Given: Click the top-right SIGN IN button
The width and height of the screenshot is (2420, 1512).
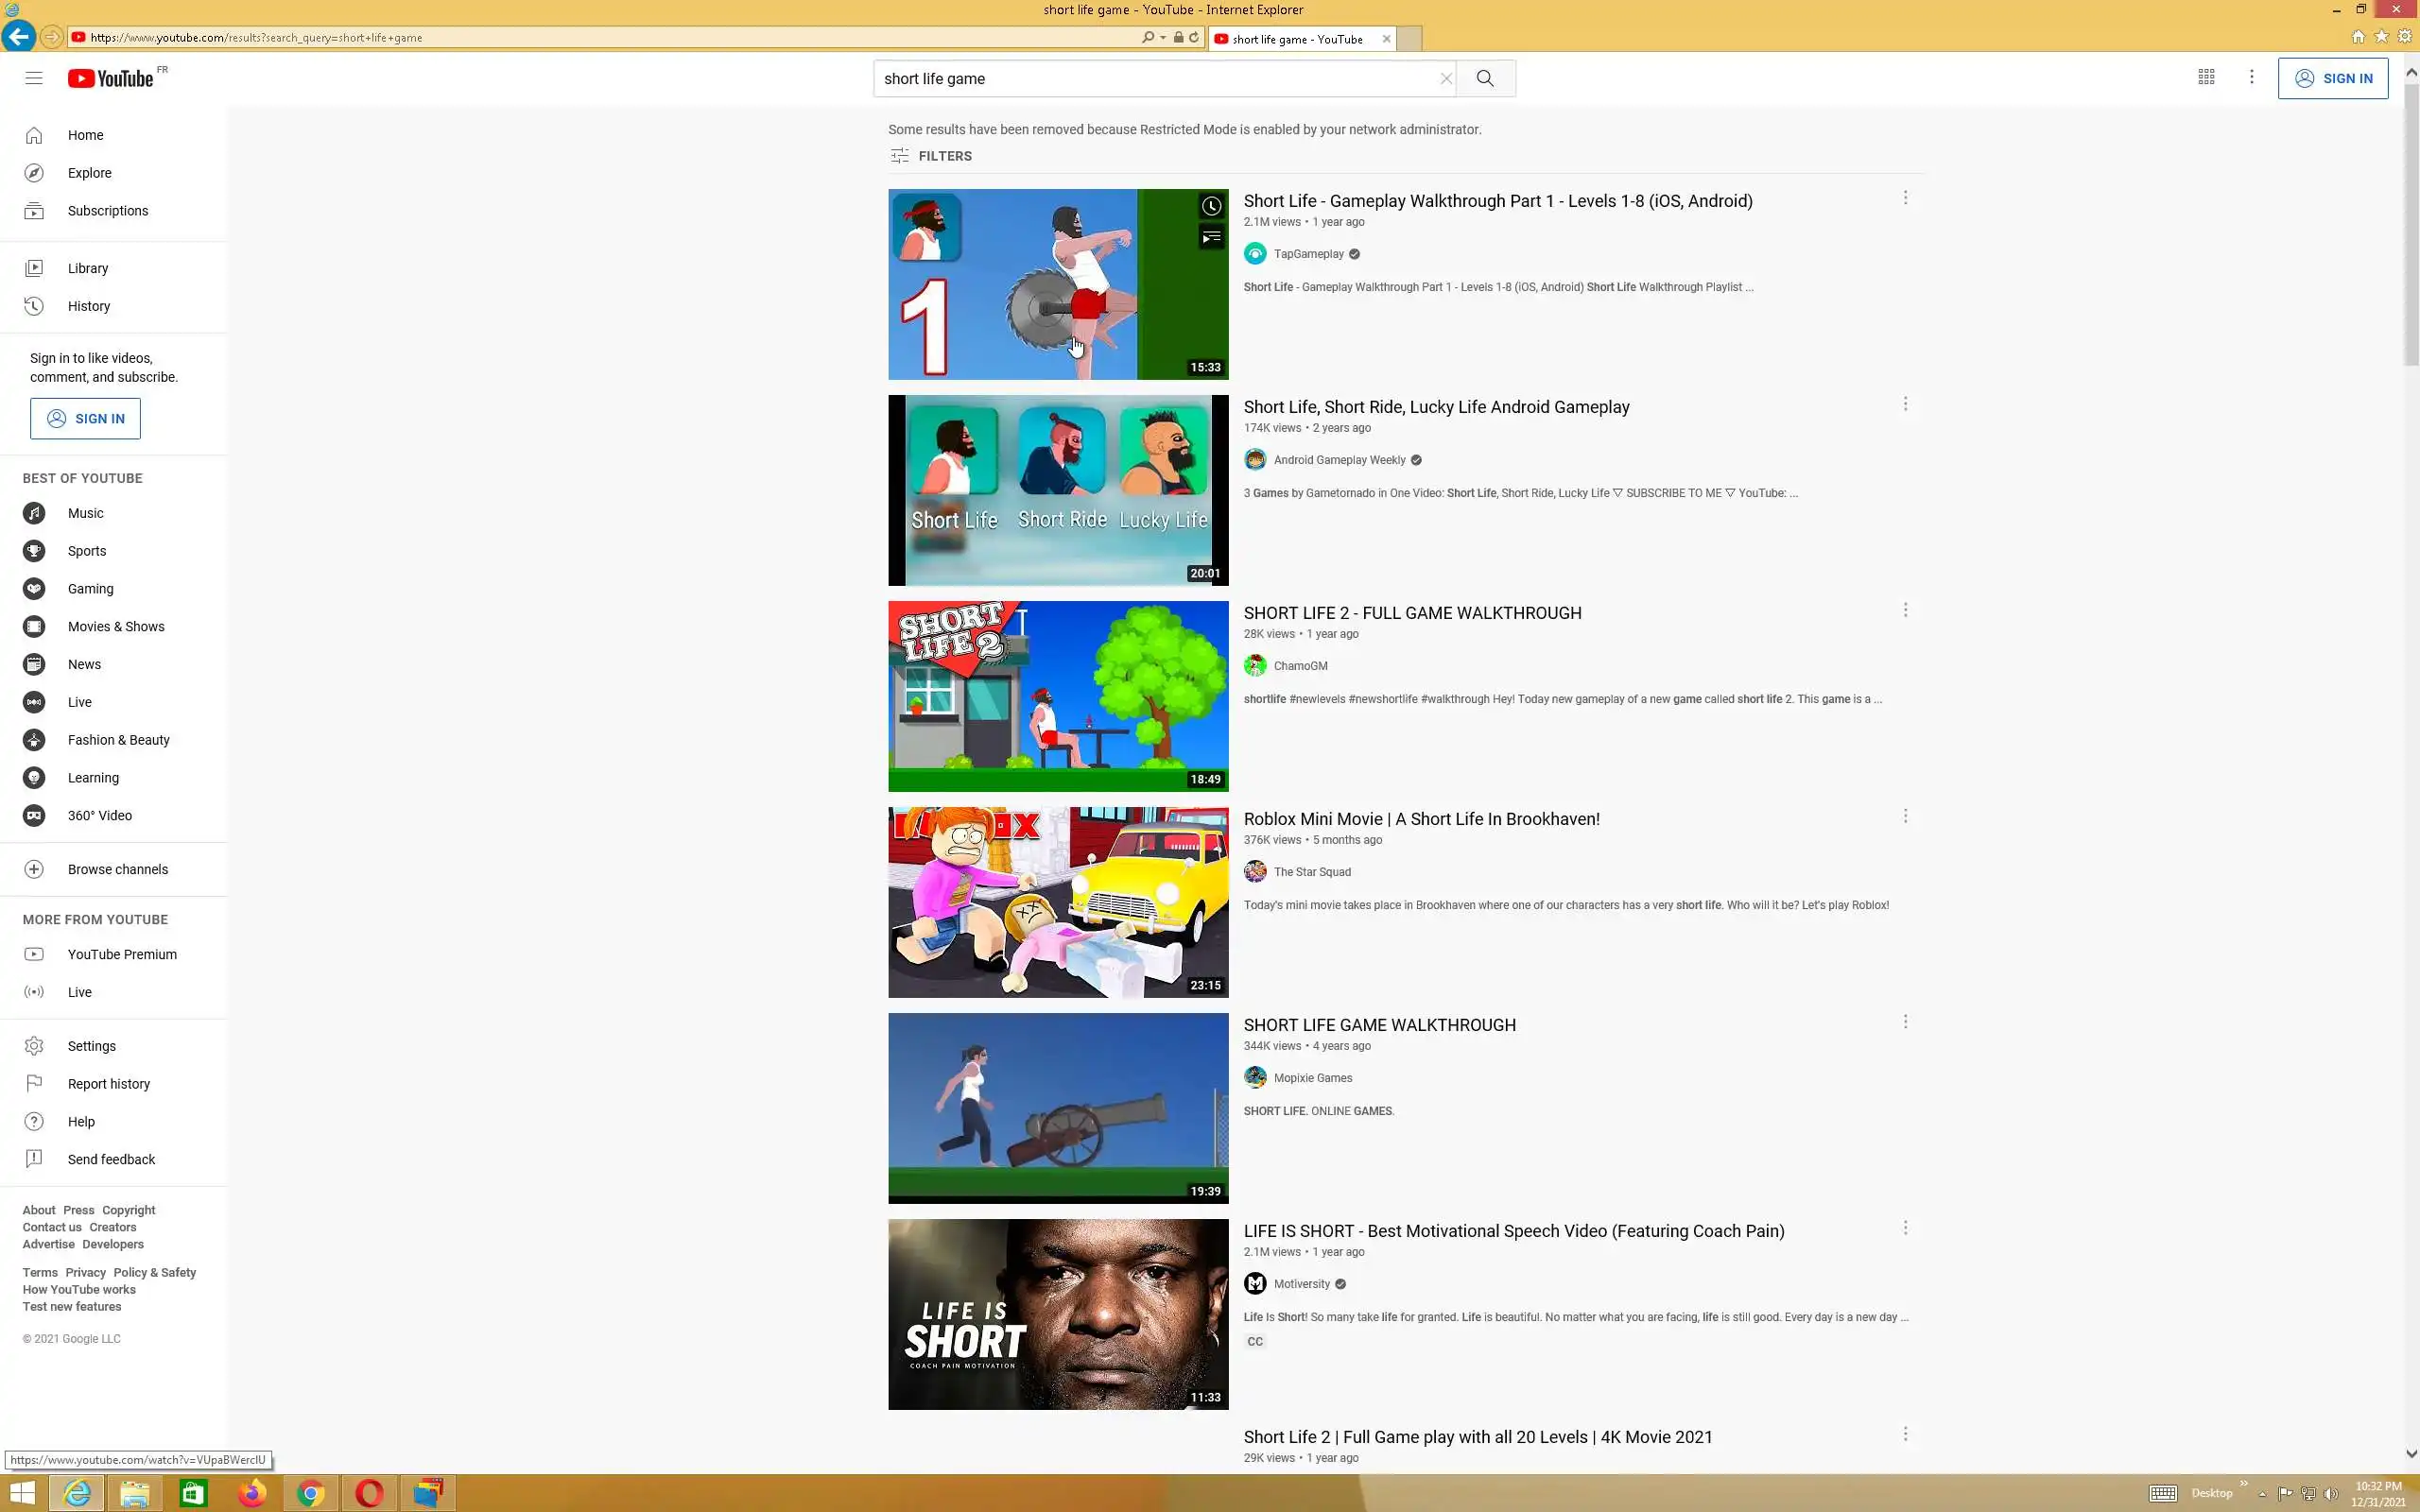Looking at the screenshot, I should coord(2332,78).
